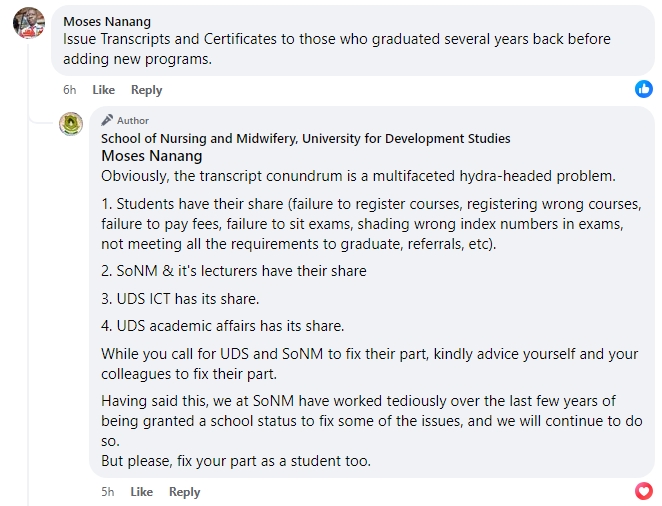662x506 pixels.
Task: Click the Author label text
Action: coord(133,121)
